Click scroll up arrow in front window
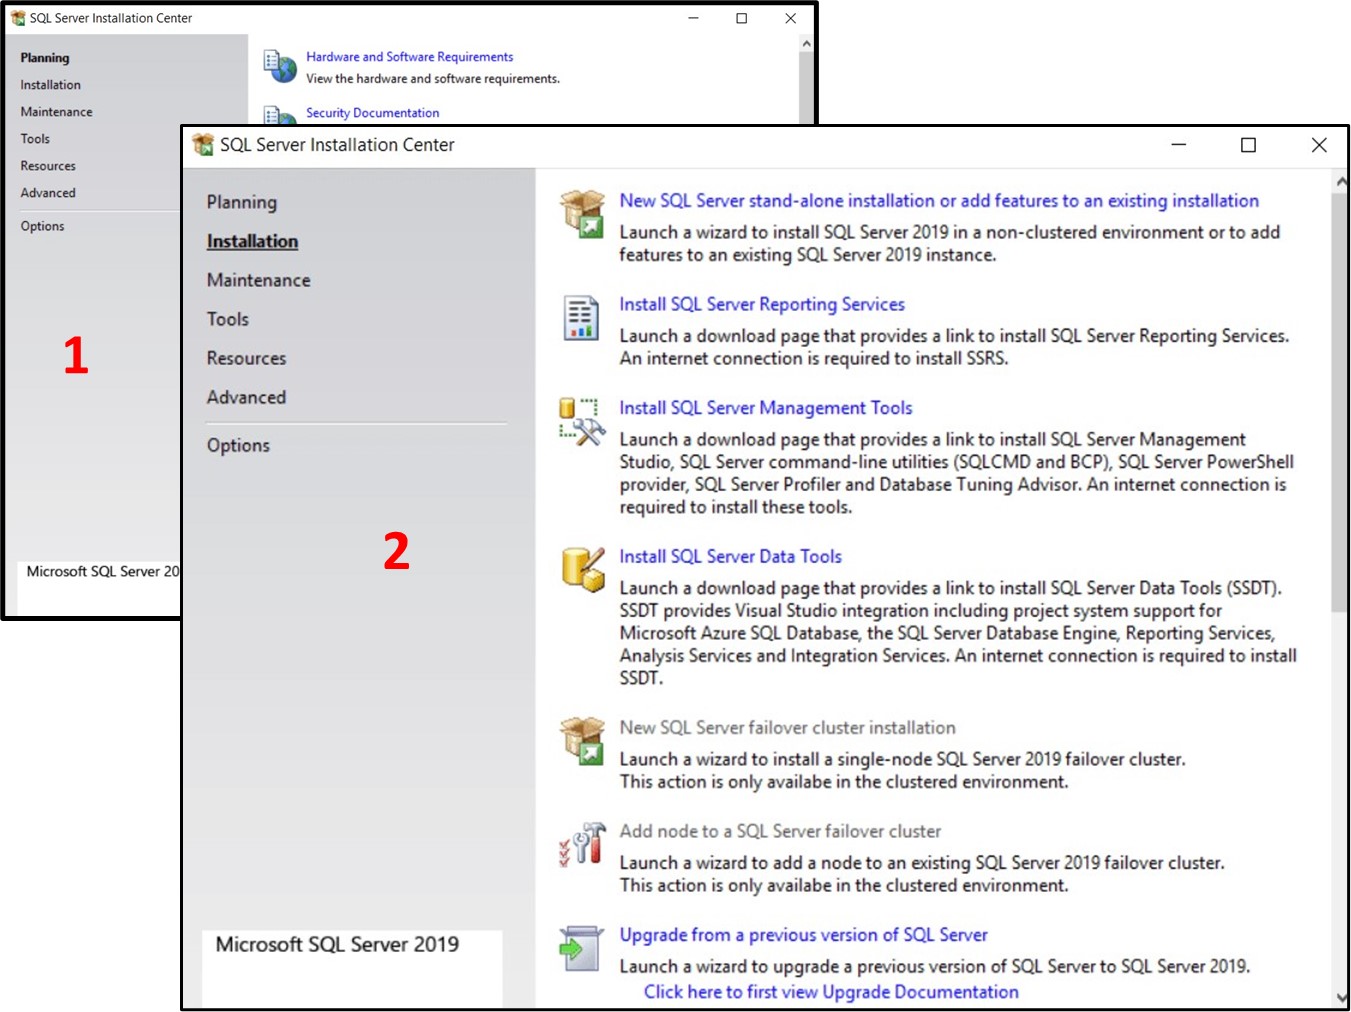Screen dimensions: 1351x1012 tap(1340, 183)
